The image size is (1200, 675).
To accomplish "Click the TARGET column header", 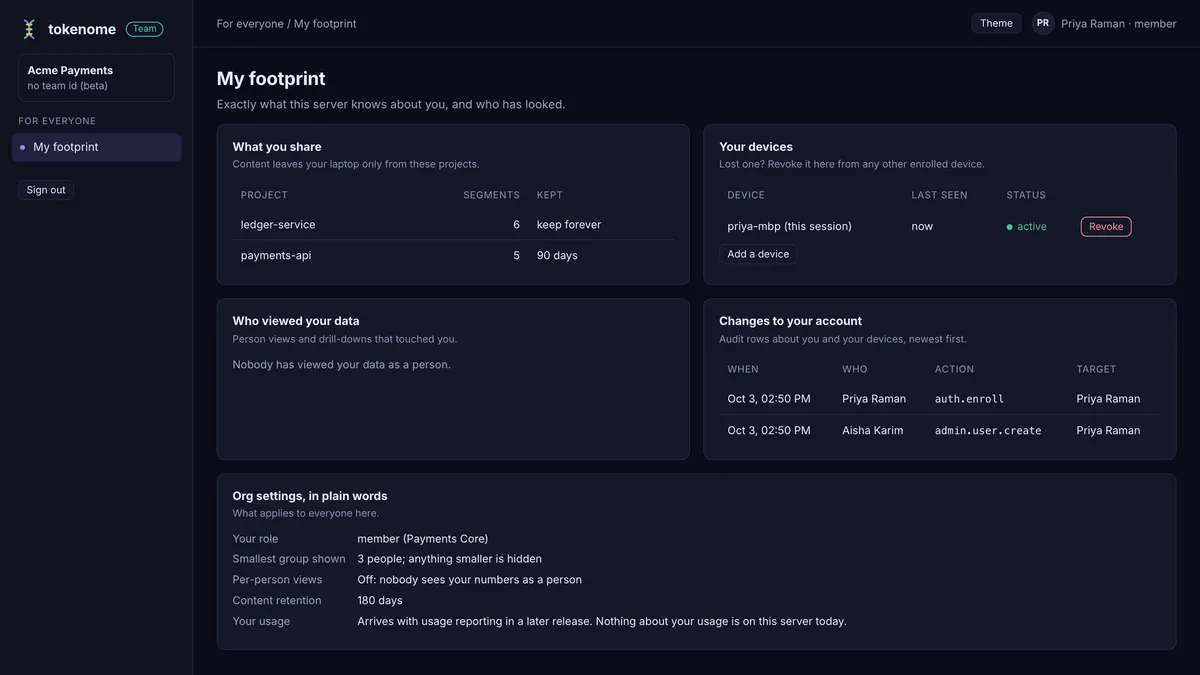I will pos(1096,369).
